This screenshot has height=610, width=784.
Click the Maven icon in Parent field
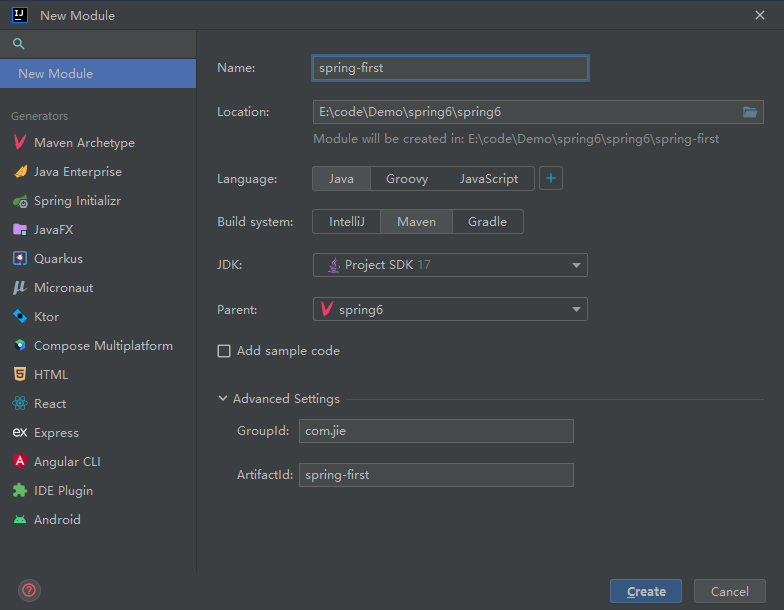[x=326, y=309]
